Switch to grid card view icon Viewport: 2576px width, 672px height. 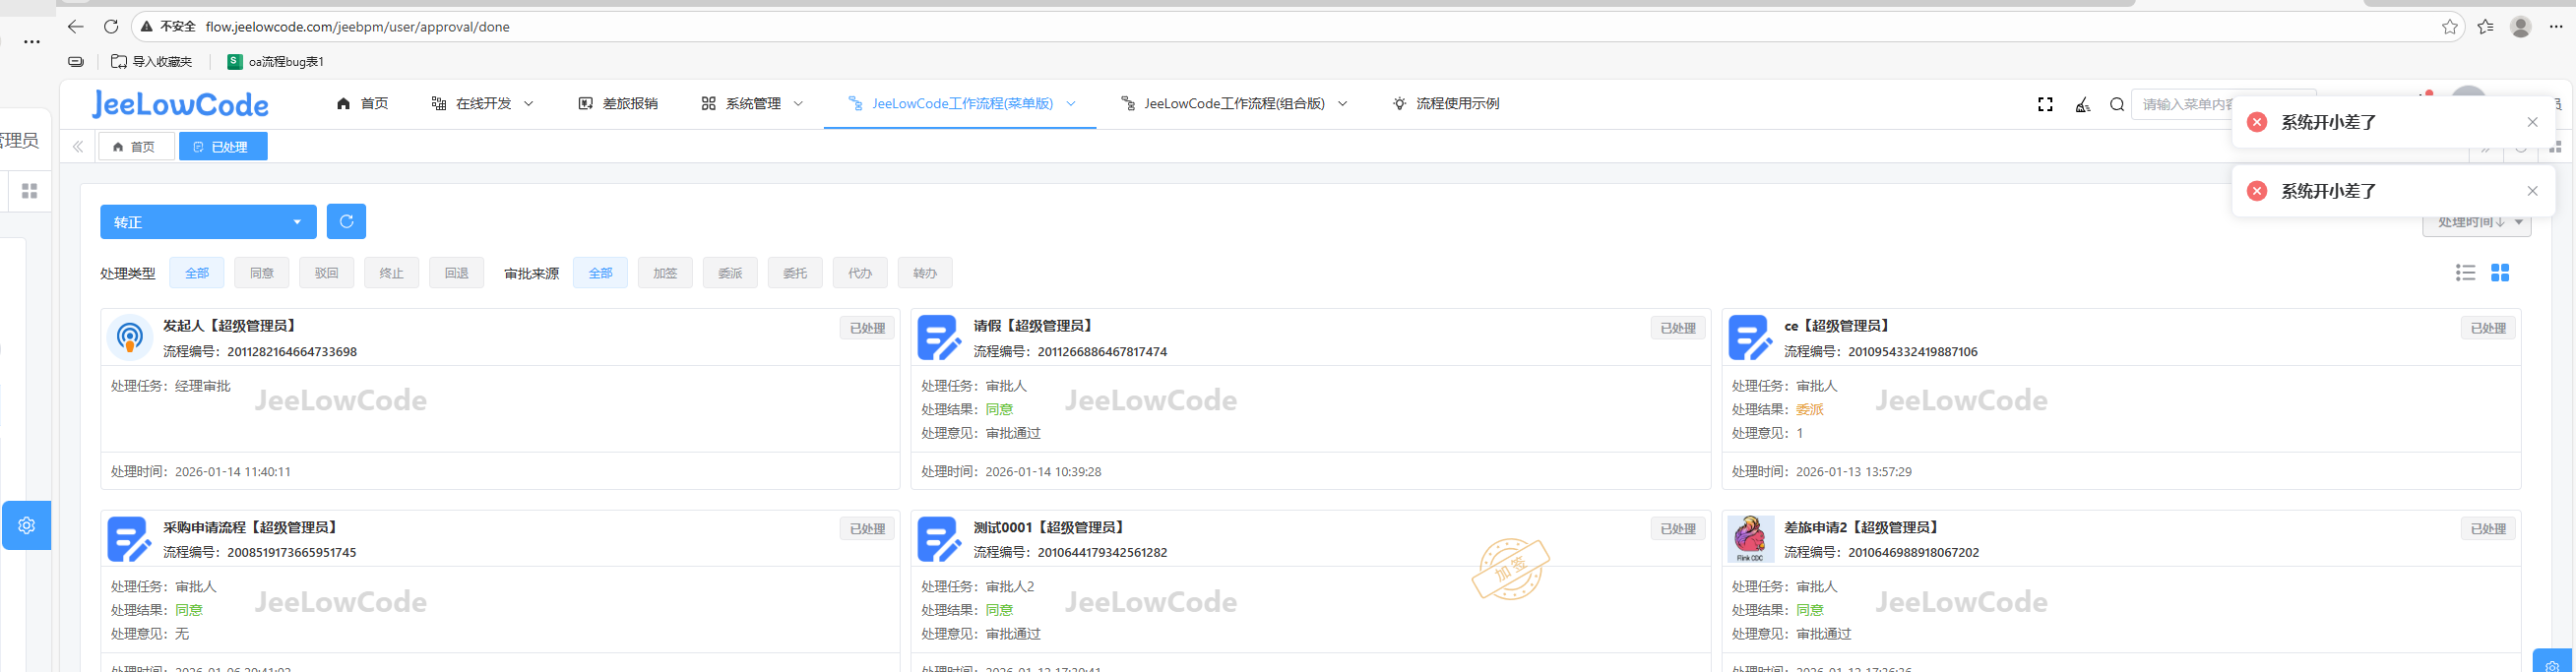[x=2499, y=273]
